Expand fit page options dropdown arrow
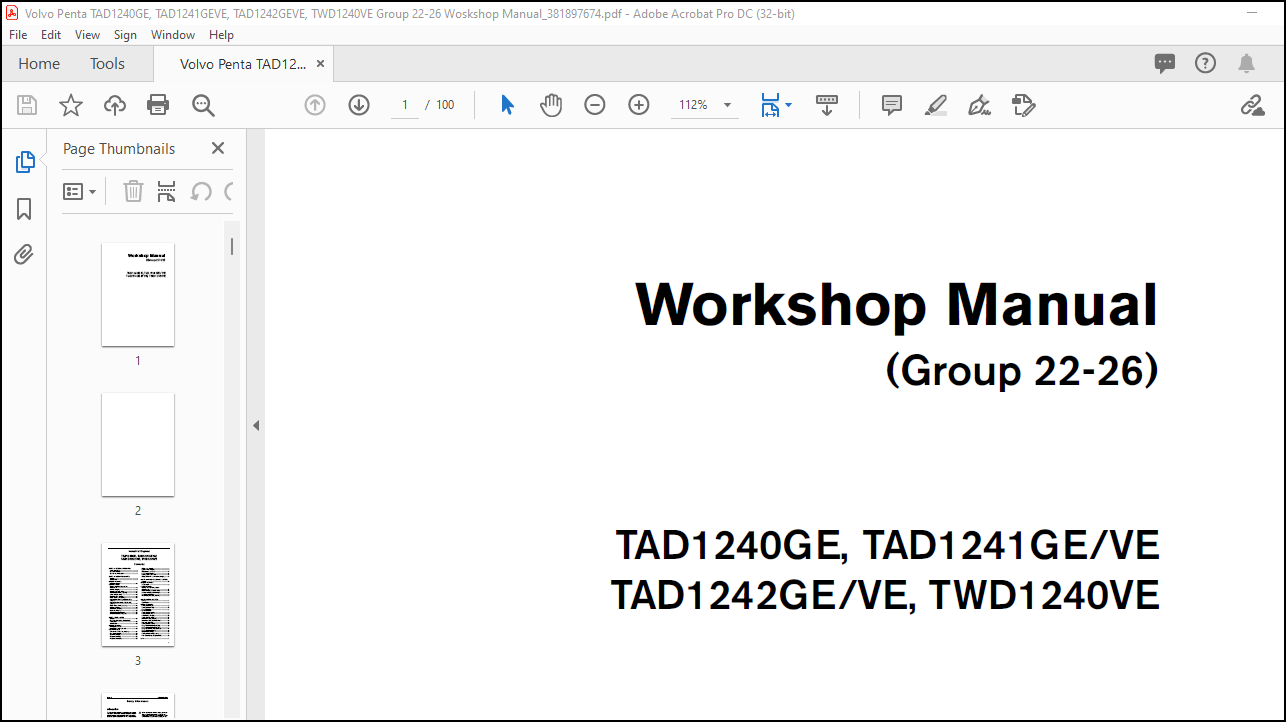Screen dimensions: 1286x722 (x=788, y=105)
